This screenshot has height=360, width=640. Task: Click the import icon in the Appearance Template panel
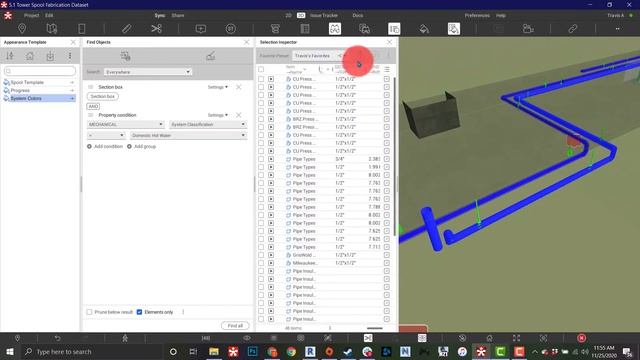pos(50,56)
